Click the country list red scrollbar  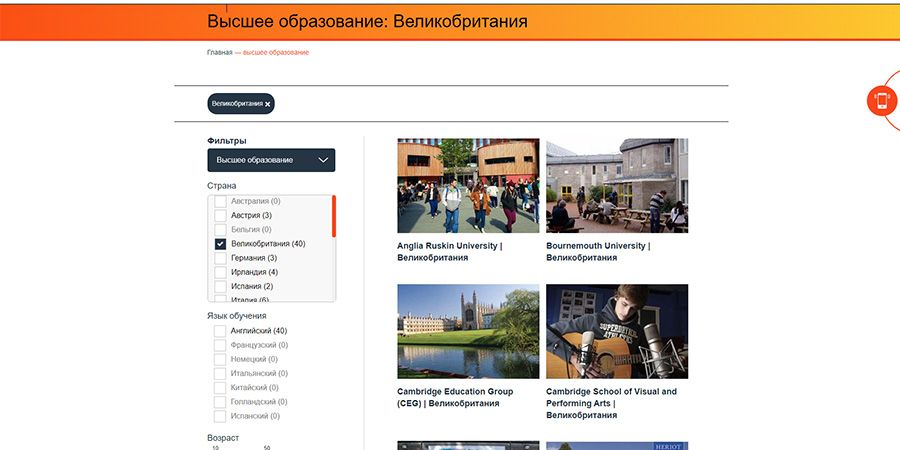click(333, 216)
